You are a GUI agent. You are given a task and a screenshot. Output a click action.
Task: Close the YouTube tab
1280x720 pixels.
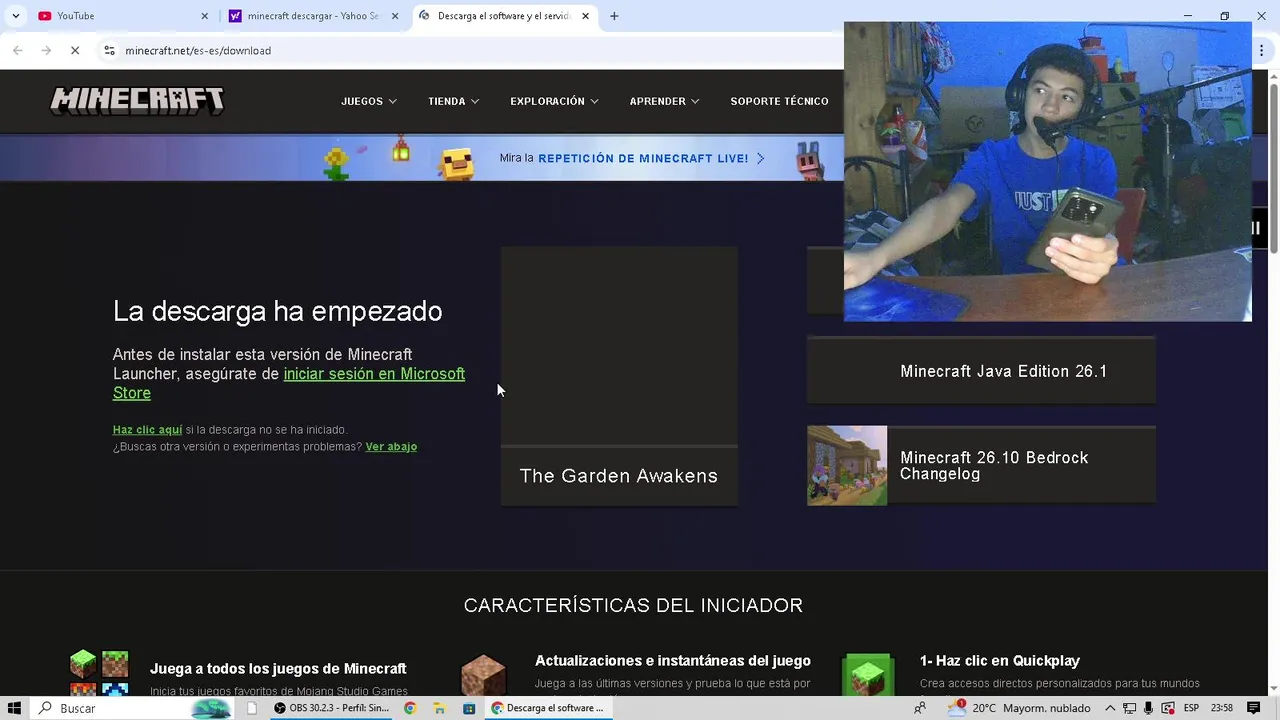[x=205, y=16]
